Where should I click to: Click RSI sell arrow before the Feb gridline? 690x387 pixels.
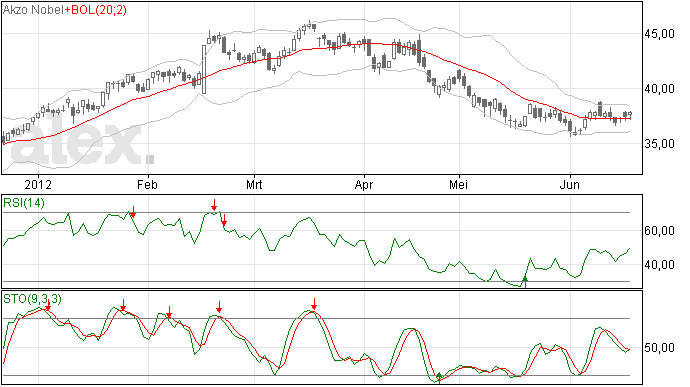133,212
